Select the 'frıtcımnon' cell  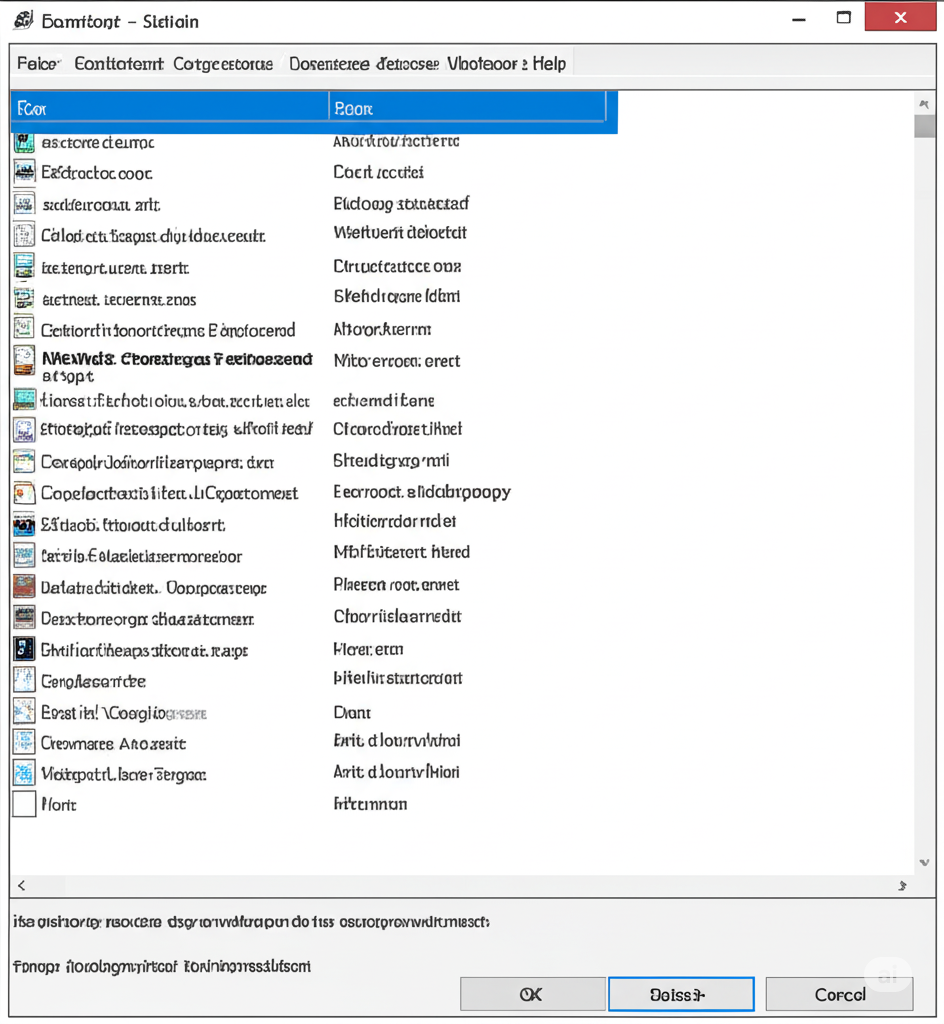tap(370, 804)
